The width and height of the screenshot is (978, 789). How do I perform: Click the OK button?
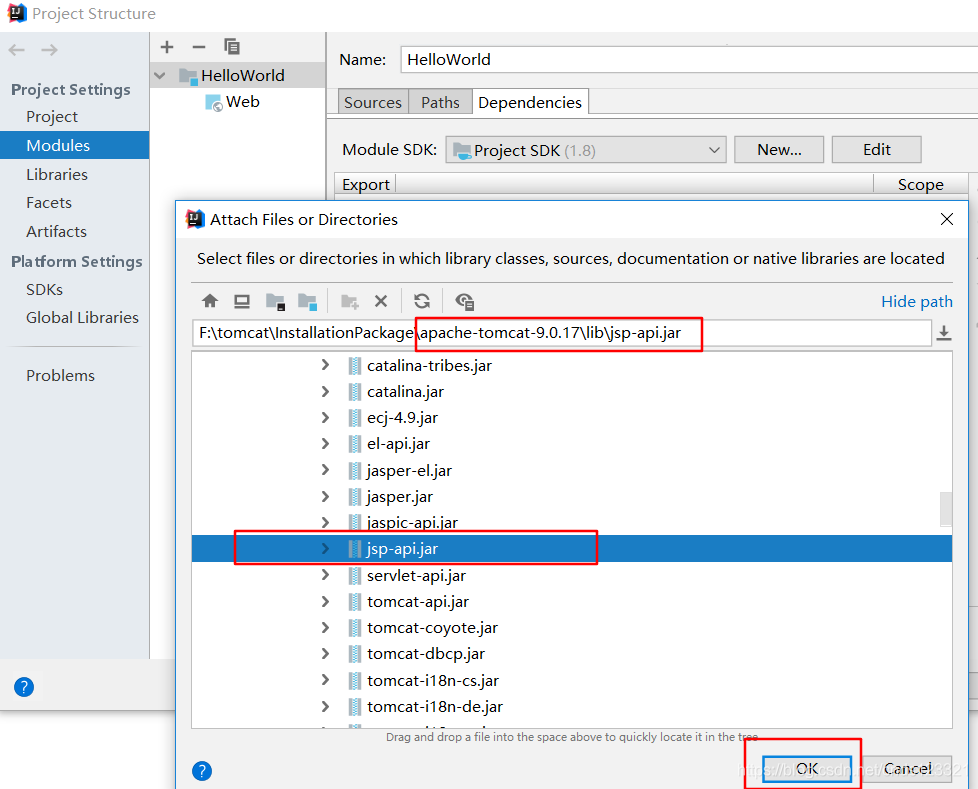tap(806, 768)
